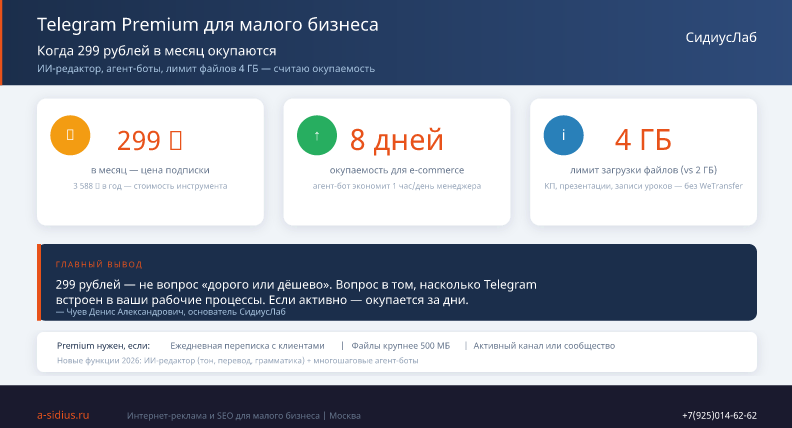Click the phone number +7(925)014-62-62
This screenshot has width=792, height=428.
click(719, 415)
